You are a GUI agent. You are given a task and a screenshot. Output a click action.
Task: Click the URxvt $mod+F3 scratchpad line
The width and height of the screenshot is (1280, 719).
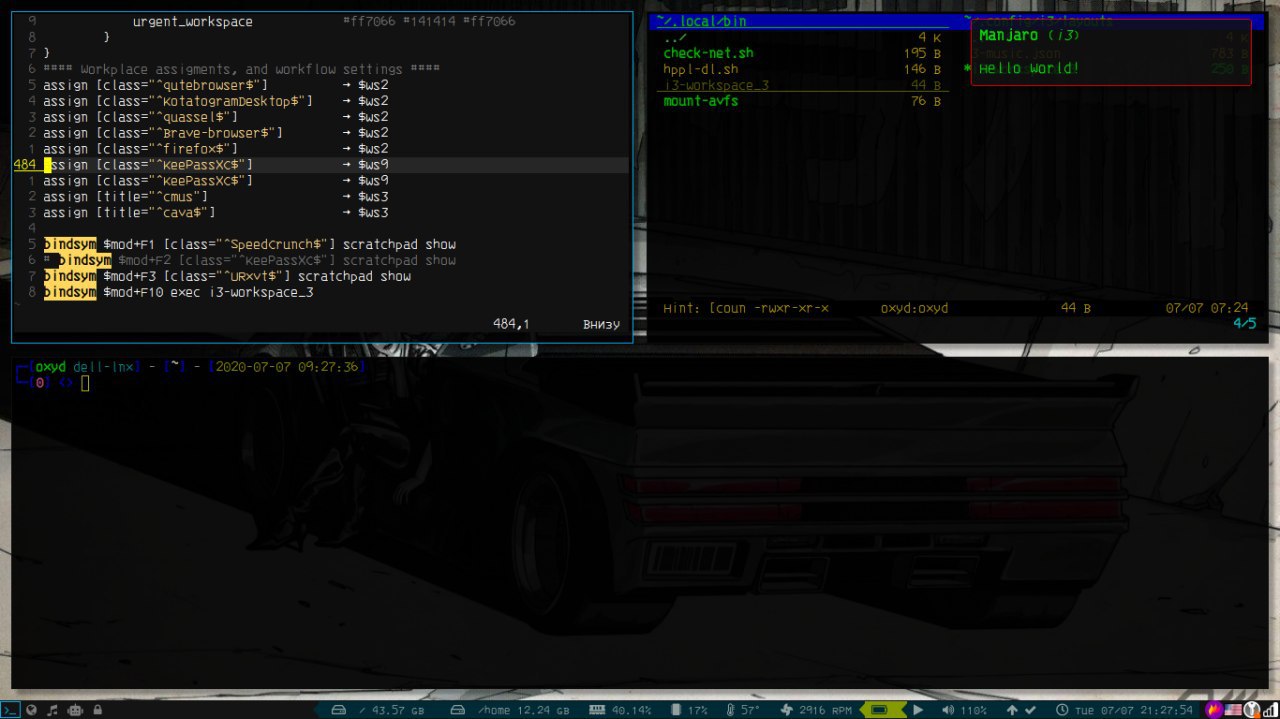(227, 277)
